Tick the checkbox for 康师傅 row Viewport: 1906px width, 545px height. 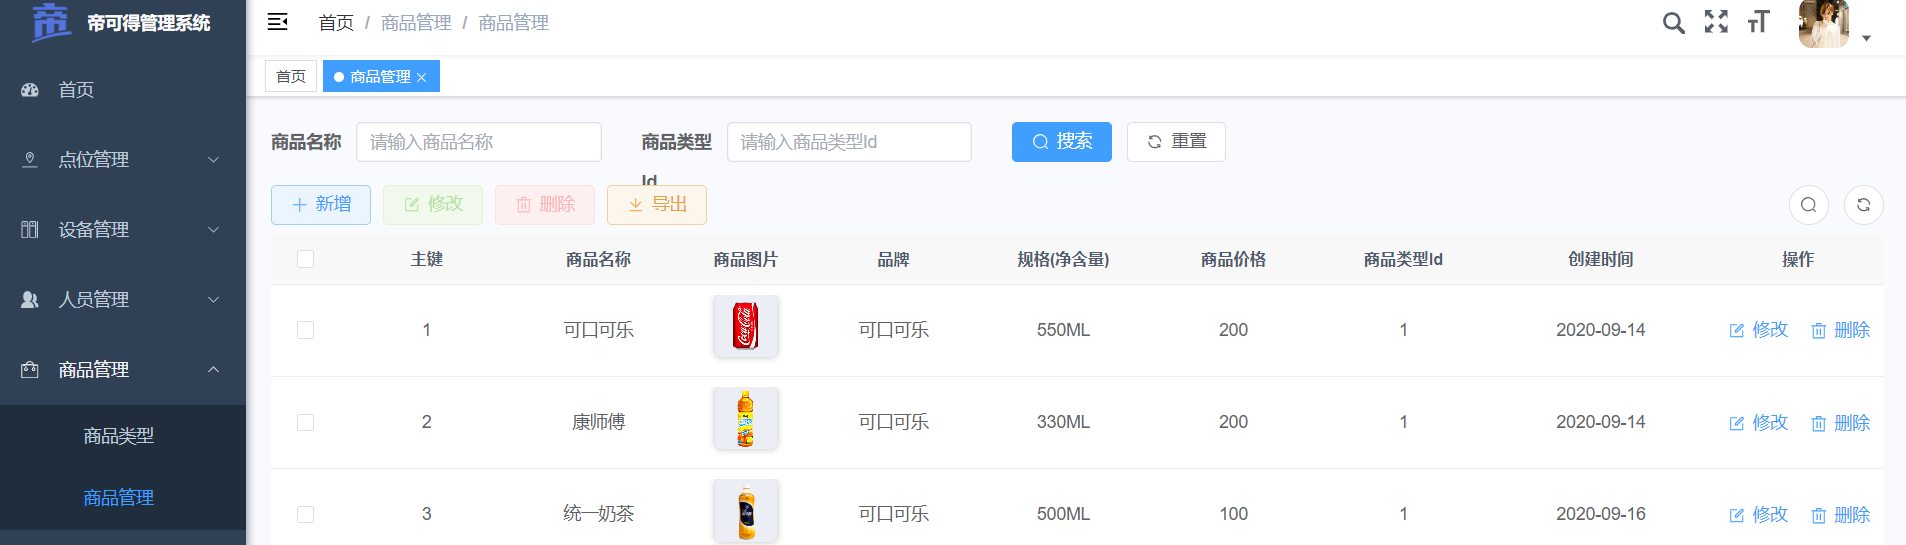coord(306,422)
